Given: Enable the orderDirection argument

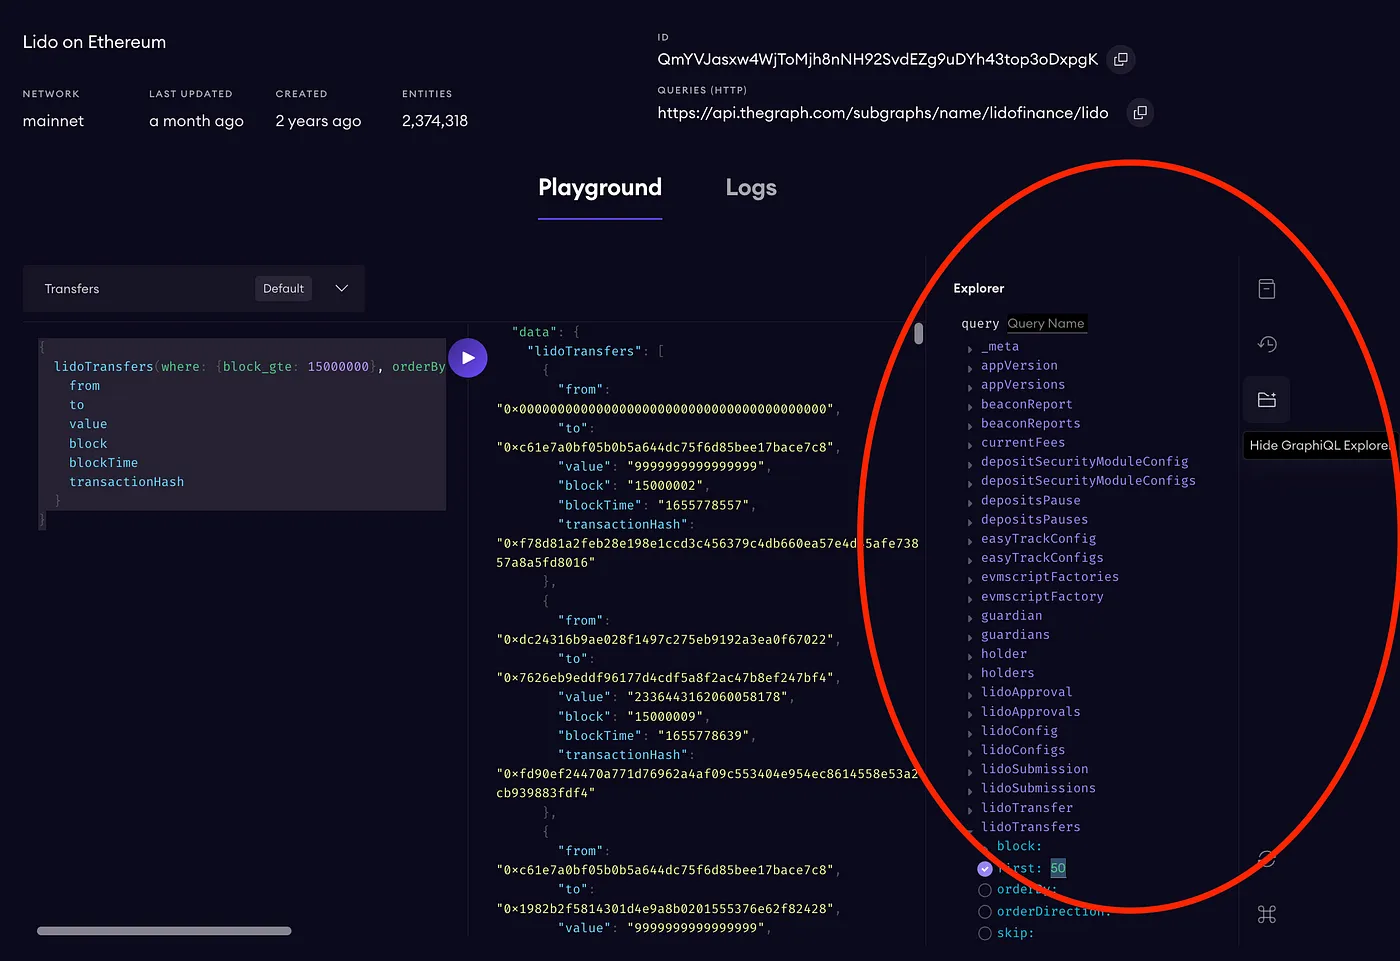Looking at the screenshot, I should click(x=985, y=912).
